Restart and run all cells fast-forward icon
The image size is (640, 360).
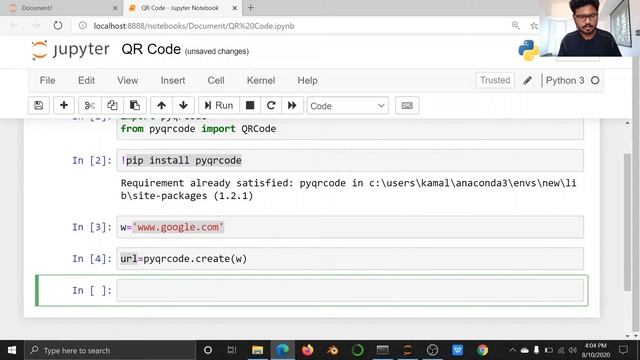(292, 105)
